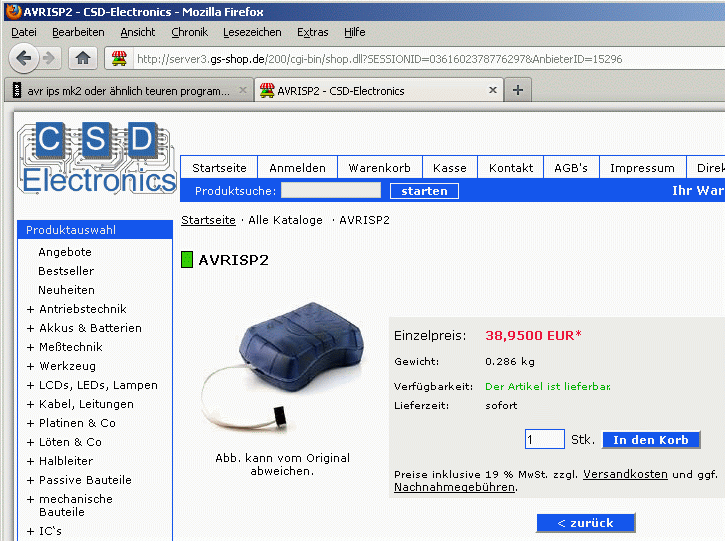Image resolution: width=725 pixels, height=541 pixels.
Task: Click the '< zurück' button
Action: 585,523
